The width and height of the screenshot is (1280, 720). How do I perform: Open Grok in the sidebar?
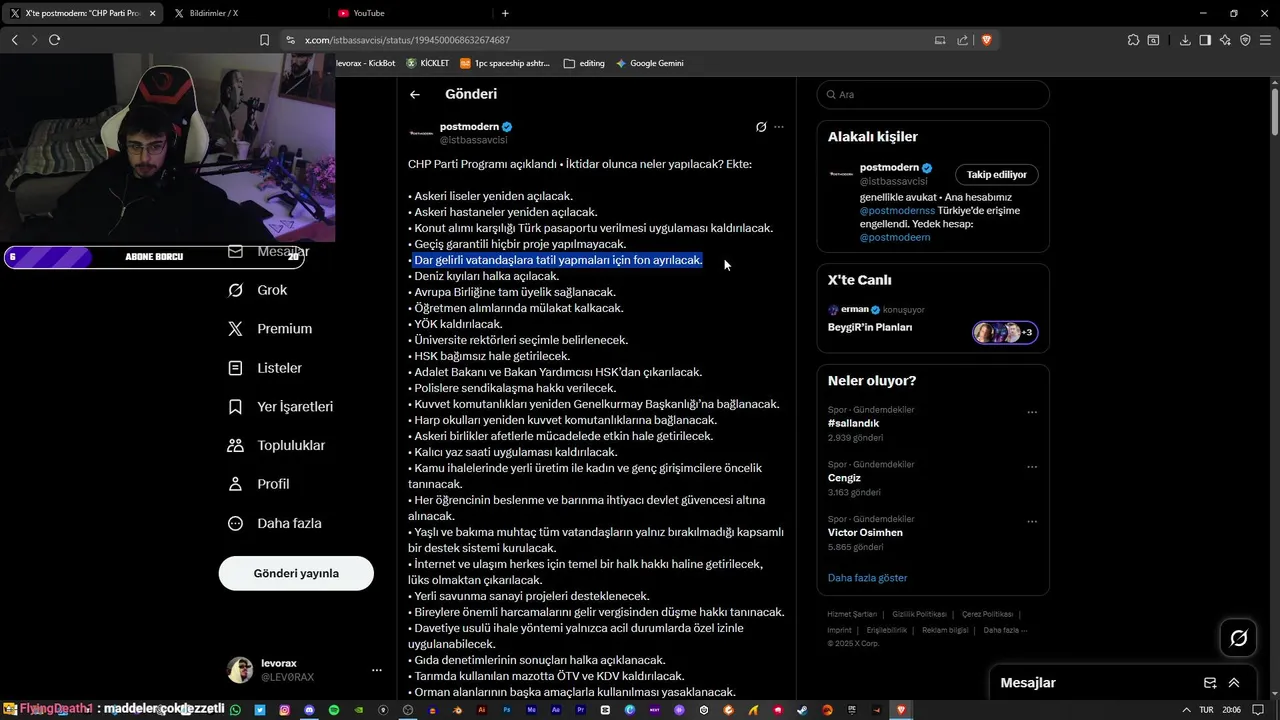[258, 290]
